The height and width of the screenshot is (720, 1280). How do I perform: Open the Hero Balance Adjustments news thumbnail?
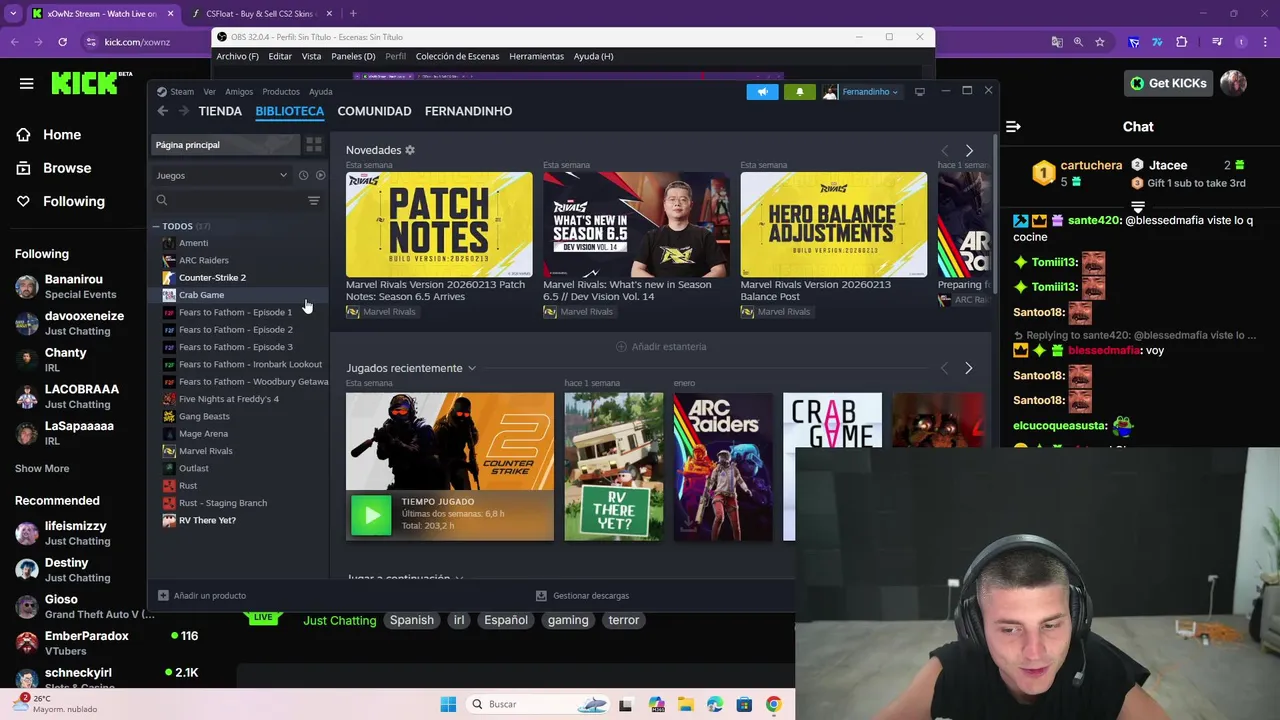[x=833, y=225]
